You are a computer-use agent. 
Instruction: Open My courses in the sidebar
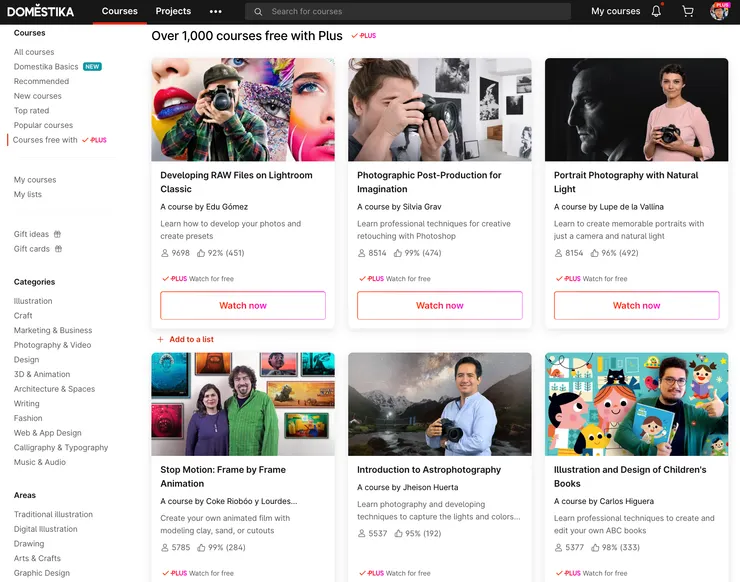click(35, 180)
